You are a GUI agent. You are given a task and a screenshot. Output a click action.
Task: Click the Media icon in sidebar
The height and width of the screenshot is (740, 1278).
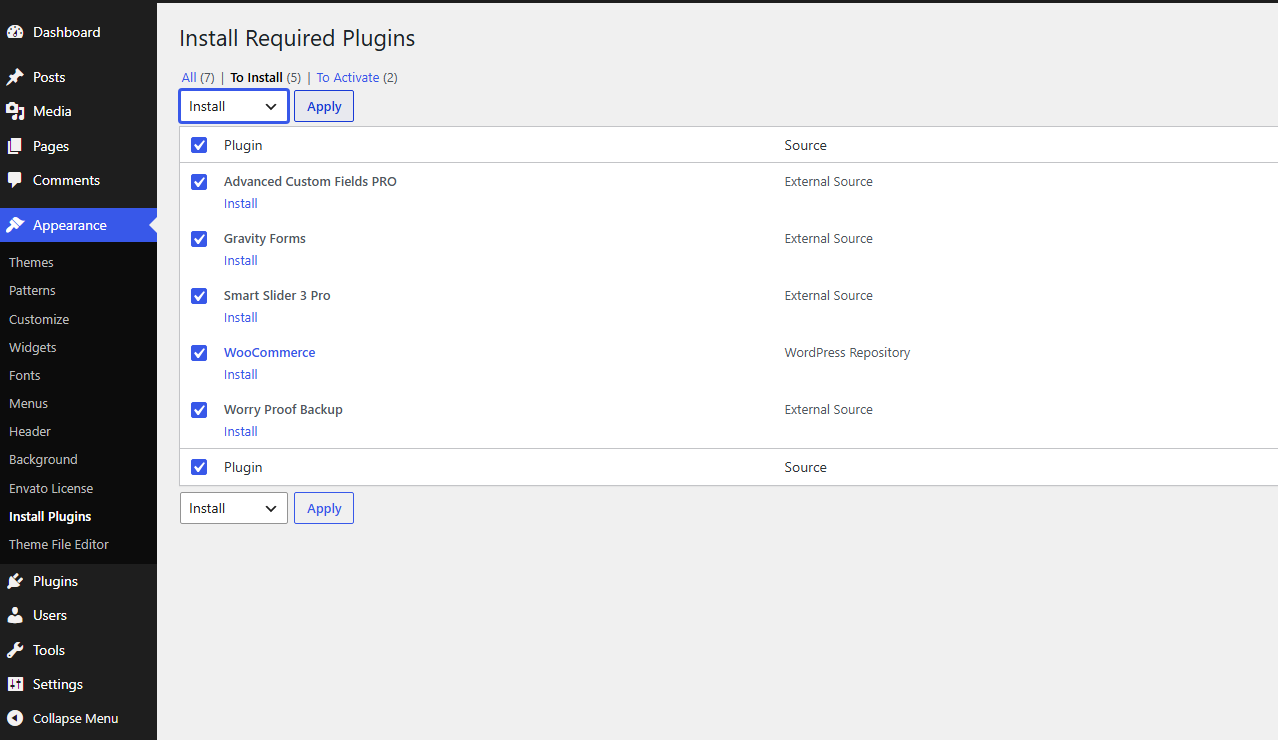pos(15,111)
